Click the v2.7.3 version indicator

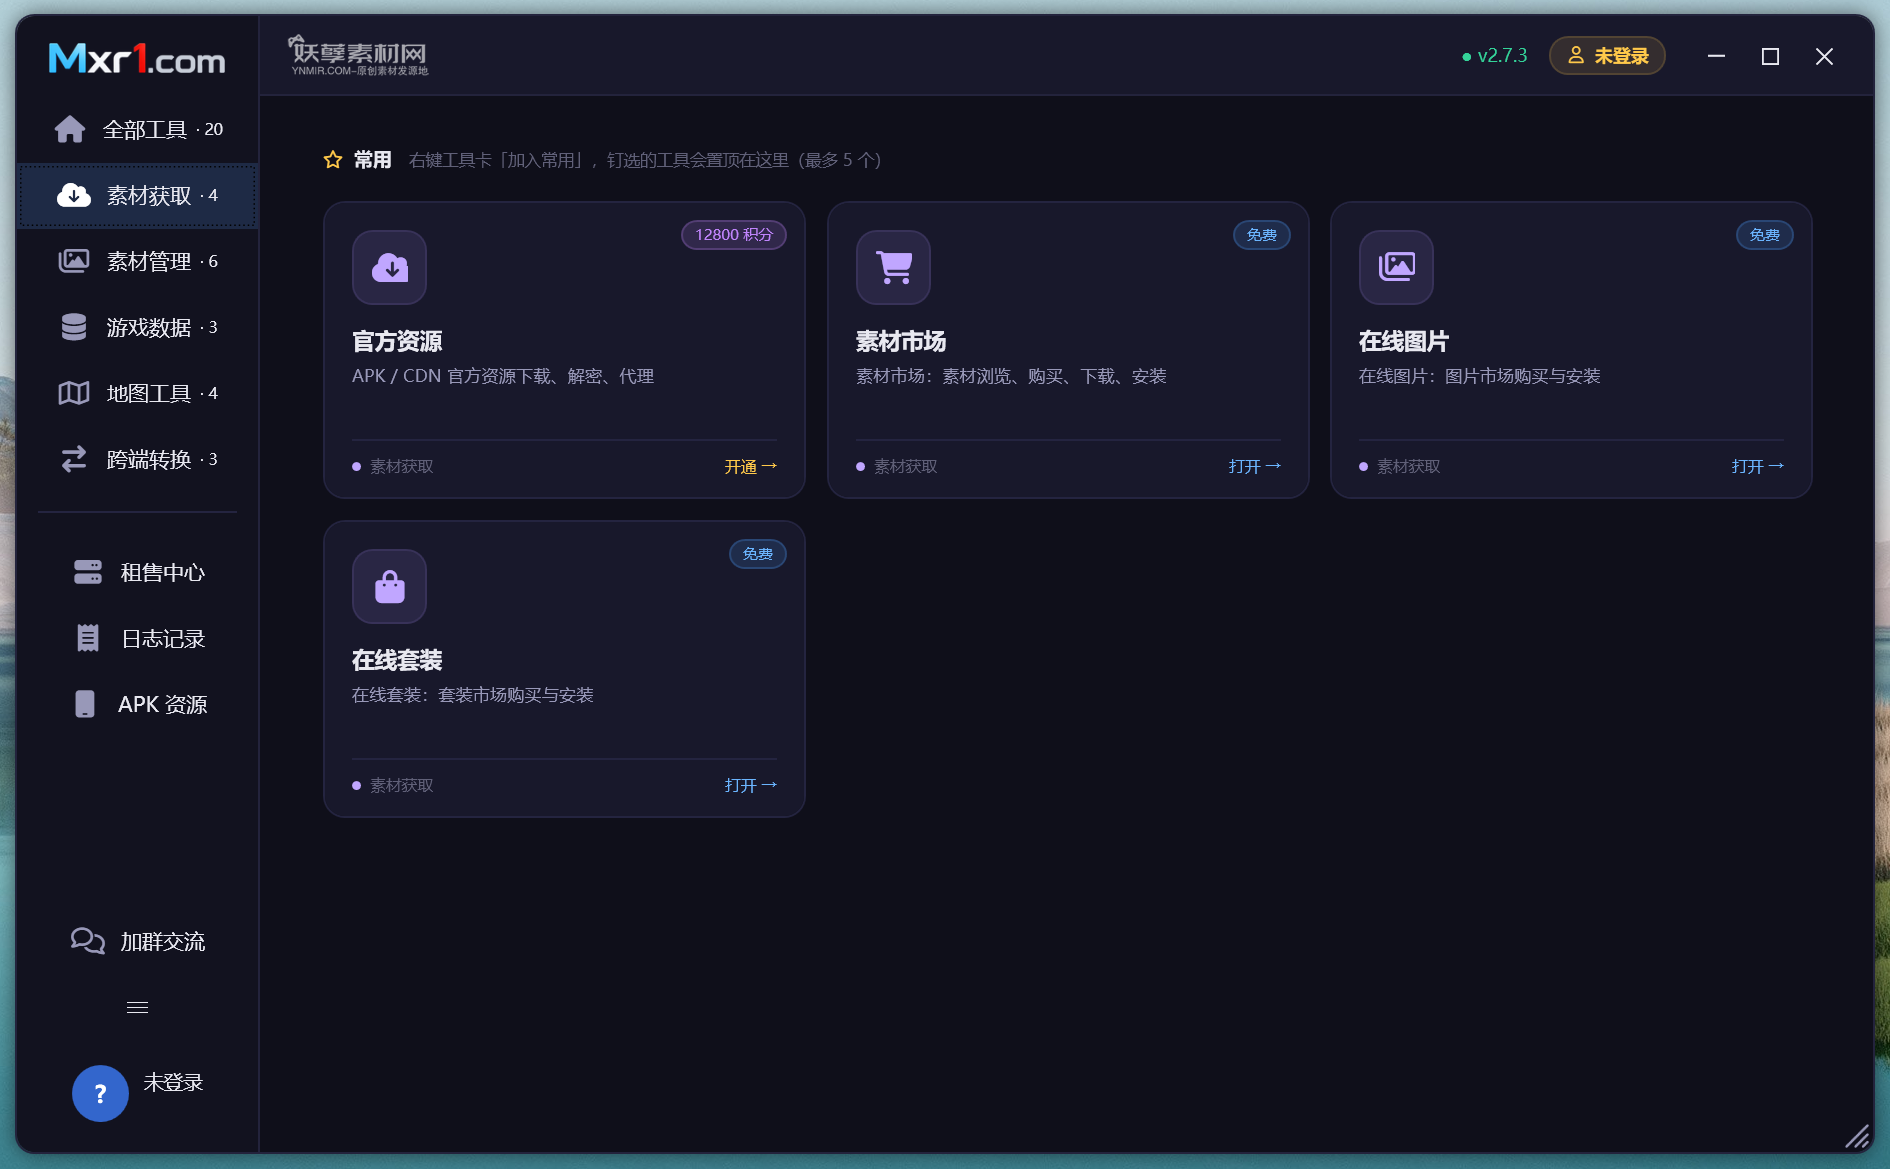pyautogui.click(x=1495, y=56)
